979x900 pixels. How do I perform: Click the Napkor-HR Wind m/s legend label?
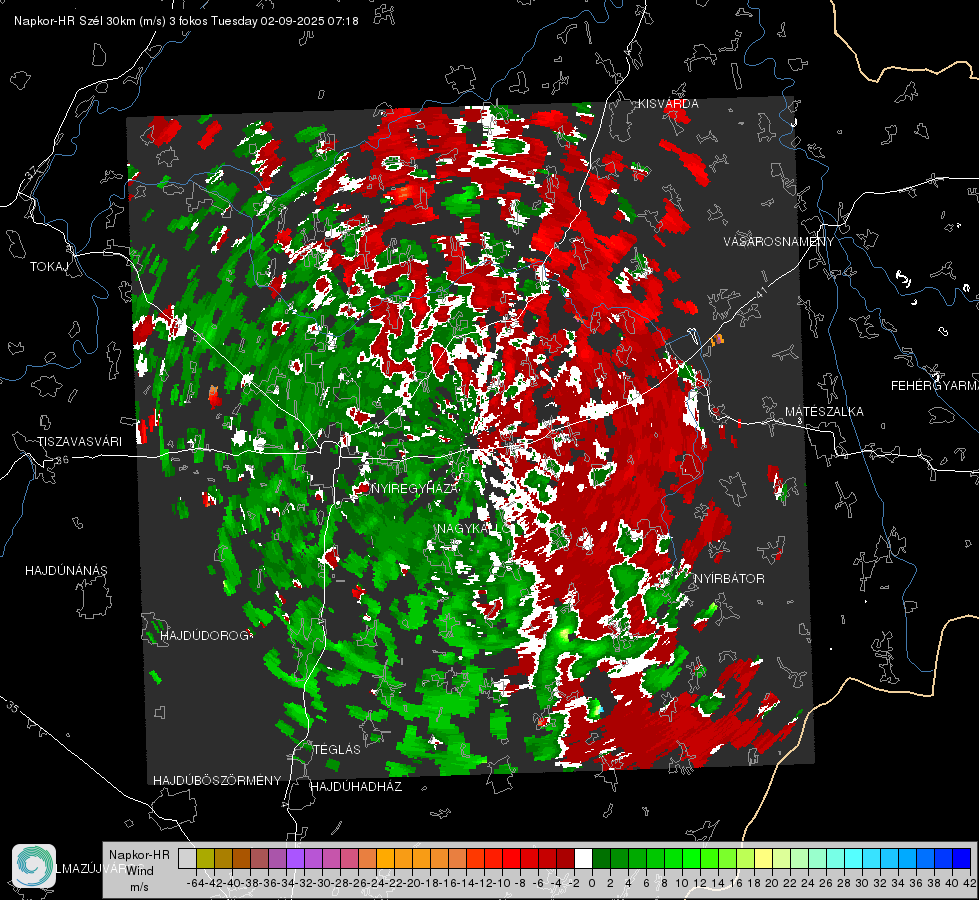click(139, 871)
